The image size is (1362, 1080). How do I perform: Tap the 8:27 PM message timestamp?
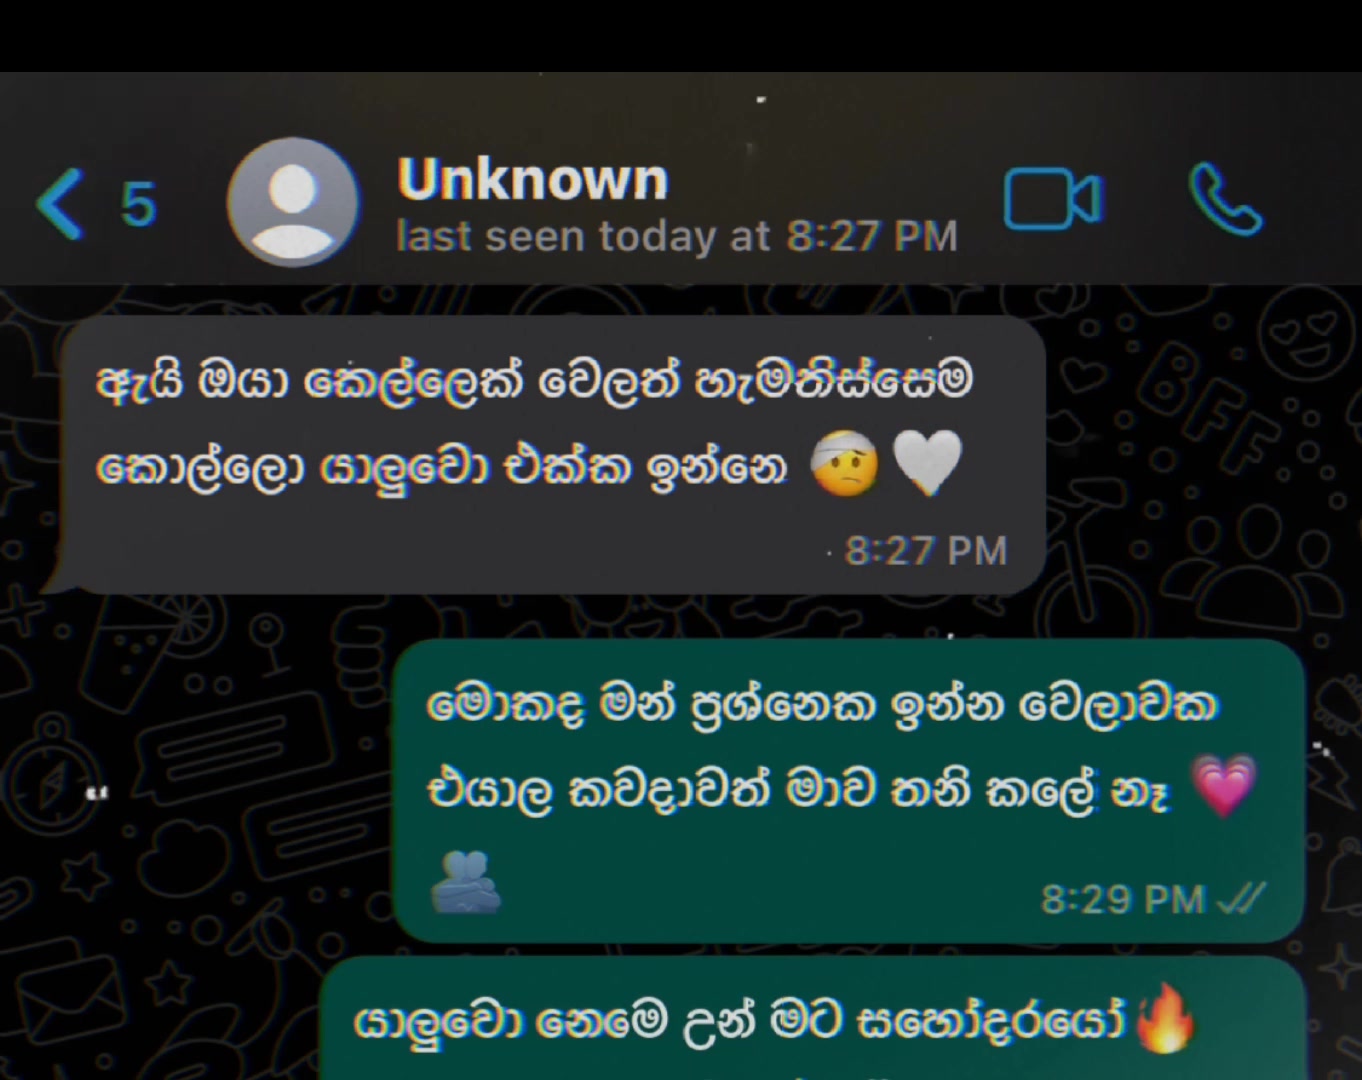[x=926, y=551]
